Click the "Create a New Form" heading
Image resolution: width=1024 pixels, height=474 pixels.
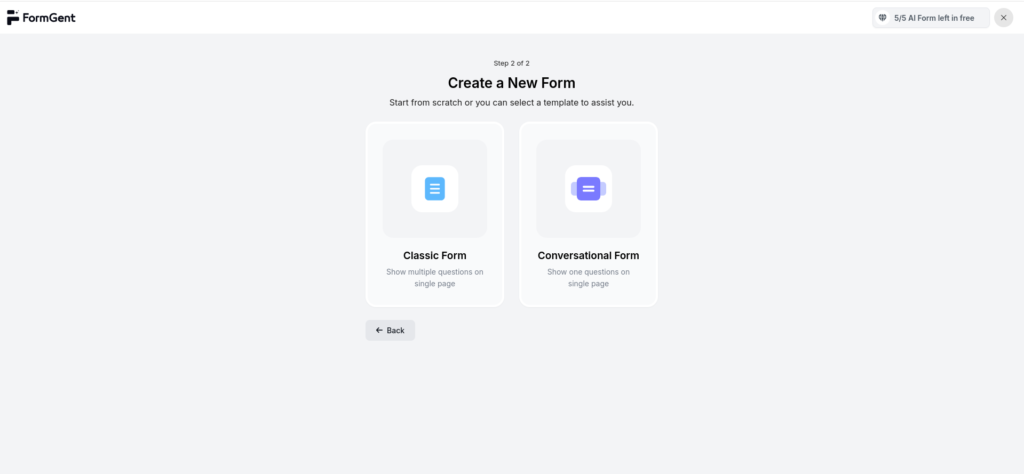coord(511,83)
